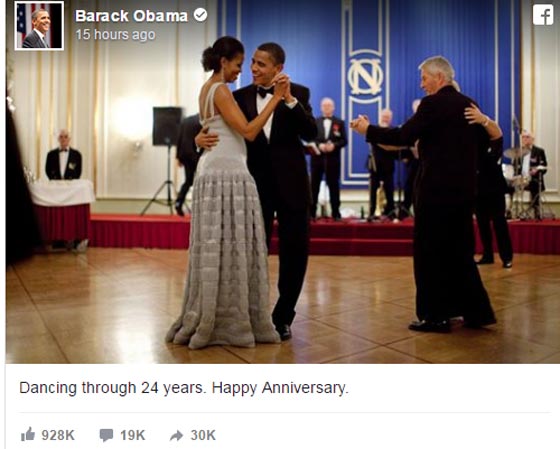Click the comment speech bubble icon

[106, 435]
